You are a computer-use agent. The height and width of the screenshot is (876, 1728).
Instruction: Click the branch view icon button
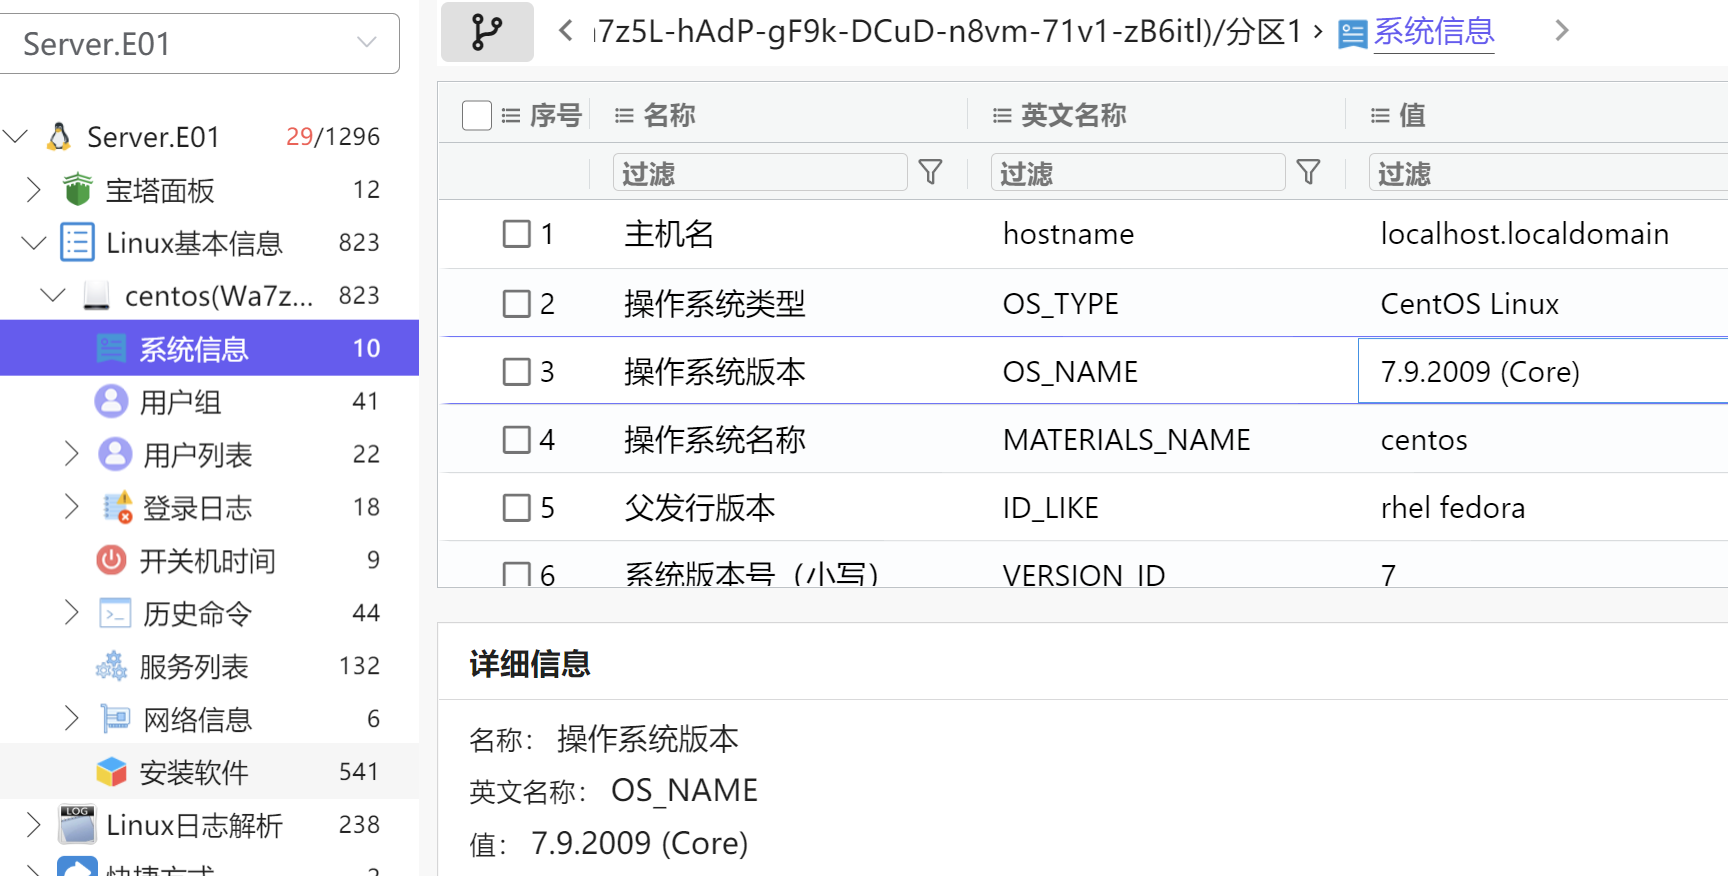[x=487, y=32]
